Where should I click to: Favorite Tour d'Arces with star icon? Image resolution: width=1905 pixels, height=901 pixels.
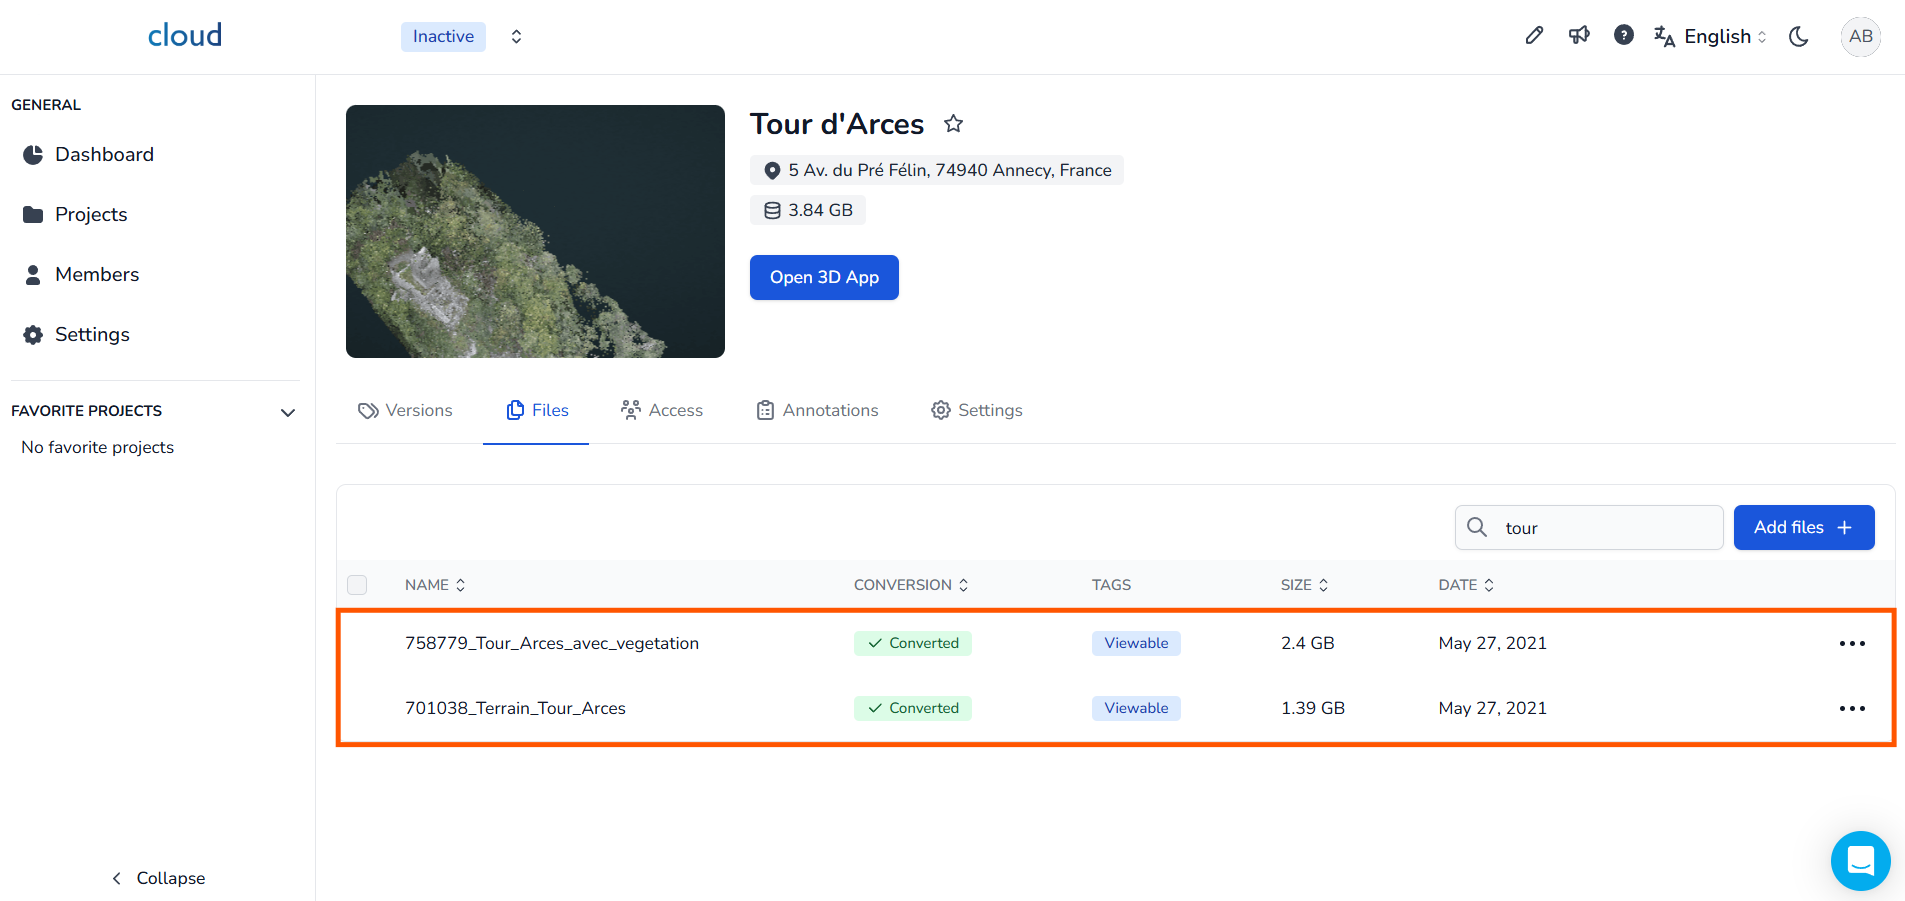tap(954, 124)
